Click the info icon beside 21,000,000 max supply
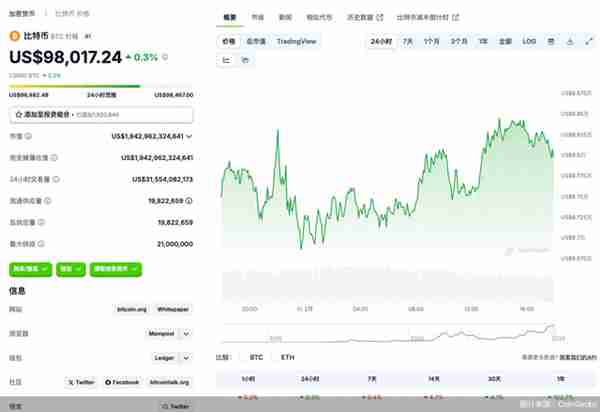600x412 pixels. tap(41, 244)
